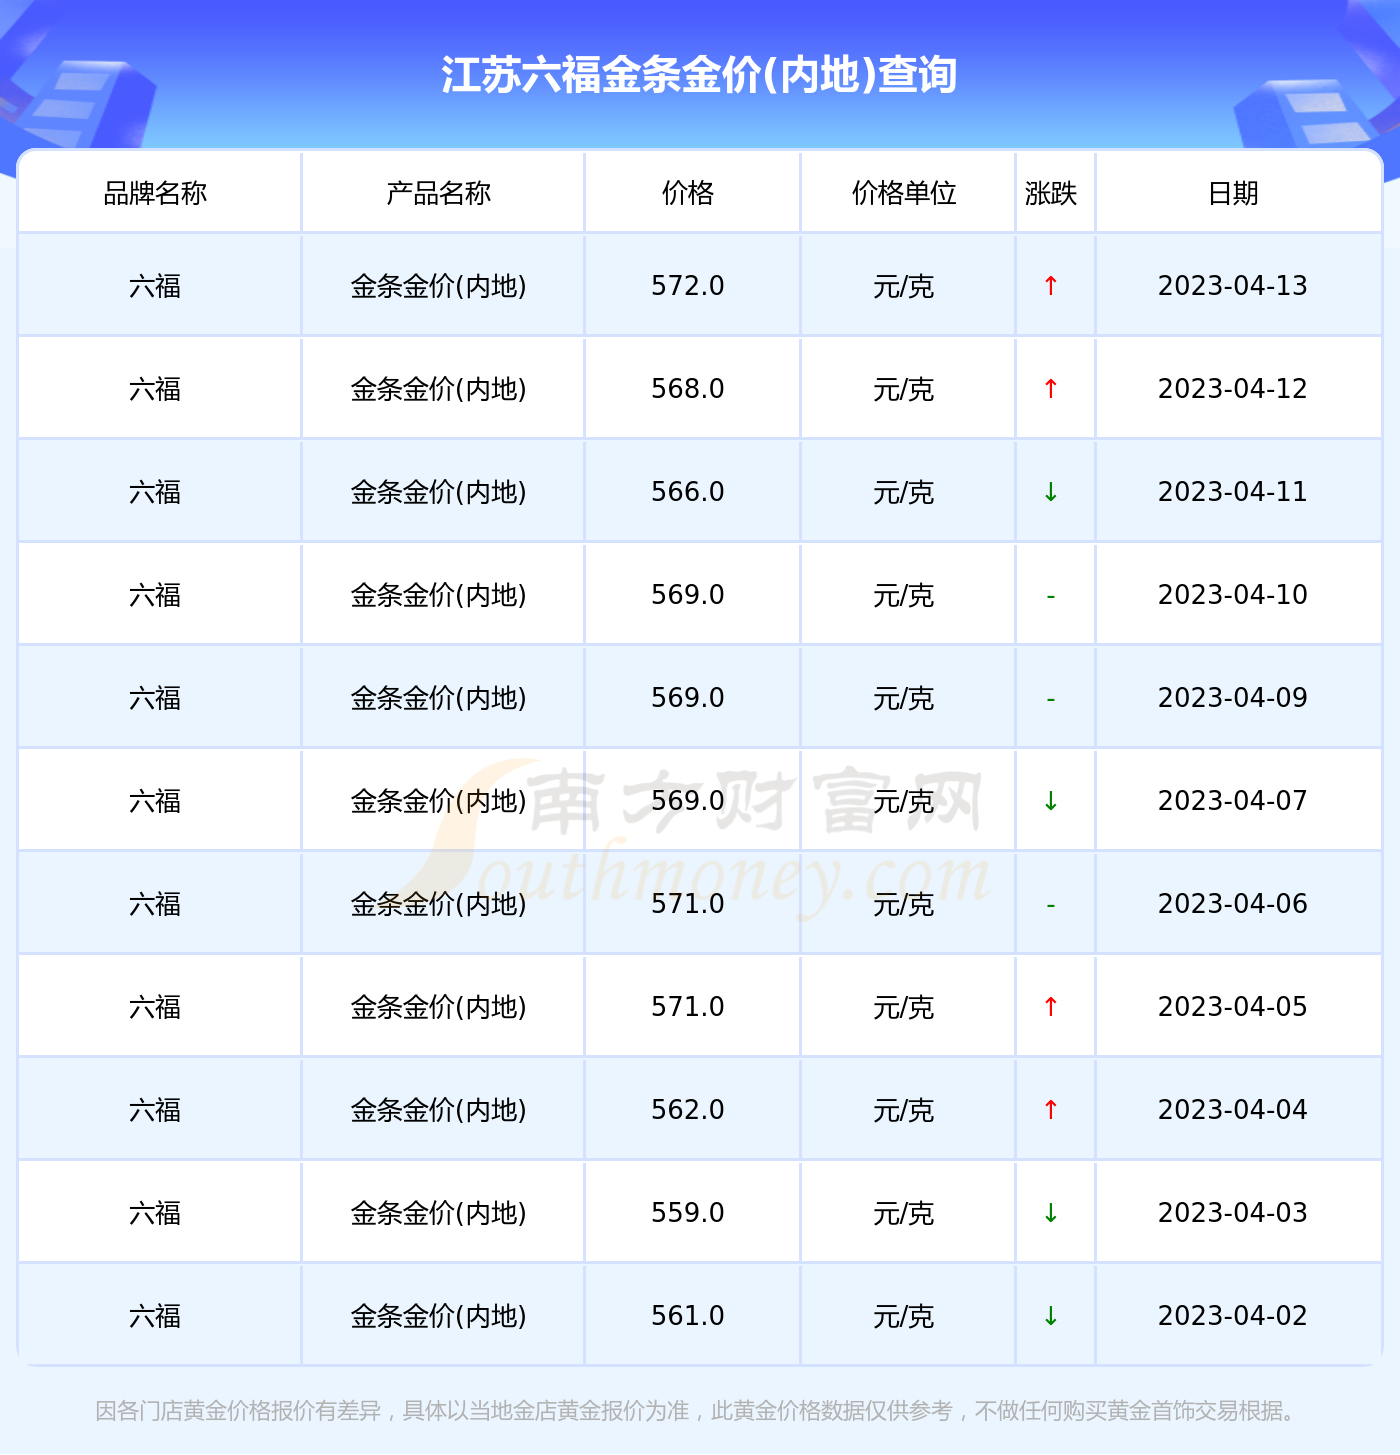Click the 品牌名称 column header

[x=155, y=193]
